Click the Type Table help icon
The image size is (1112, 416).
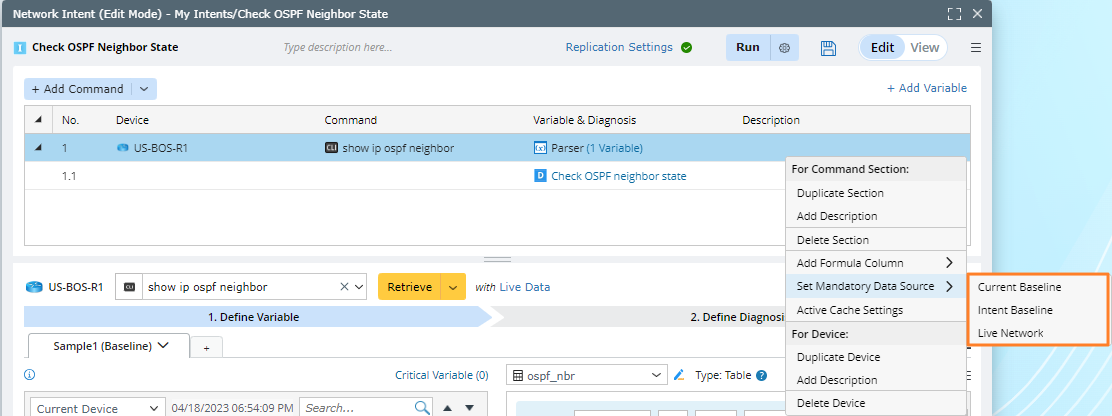click(762, 376)
